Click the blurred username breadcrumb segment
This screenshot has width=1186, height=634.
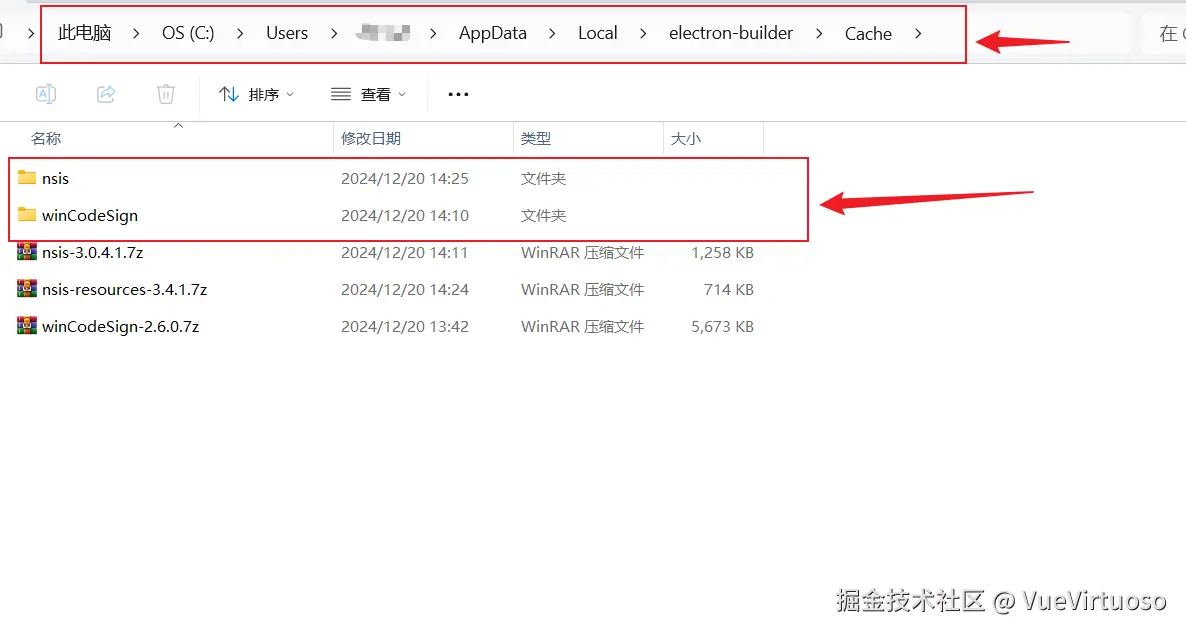pyautogui.click(x=383, y=33)
